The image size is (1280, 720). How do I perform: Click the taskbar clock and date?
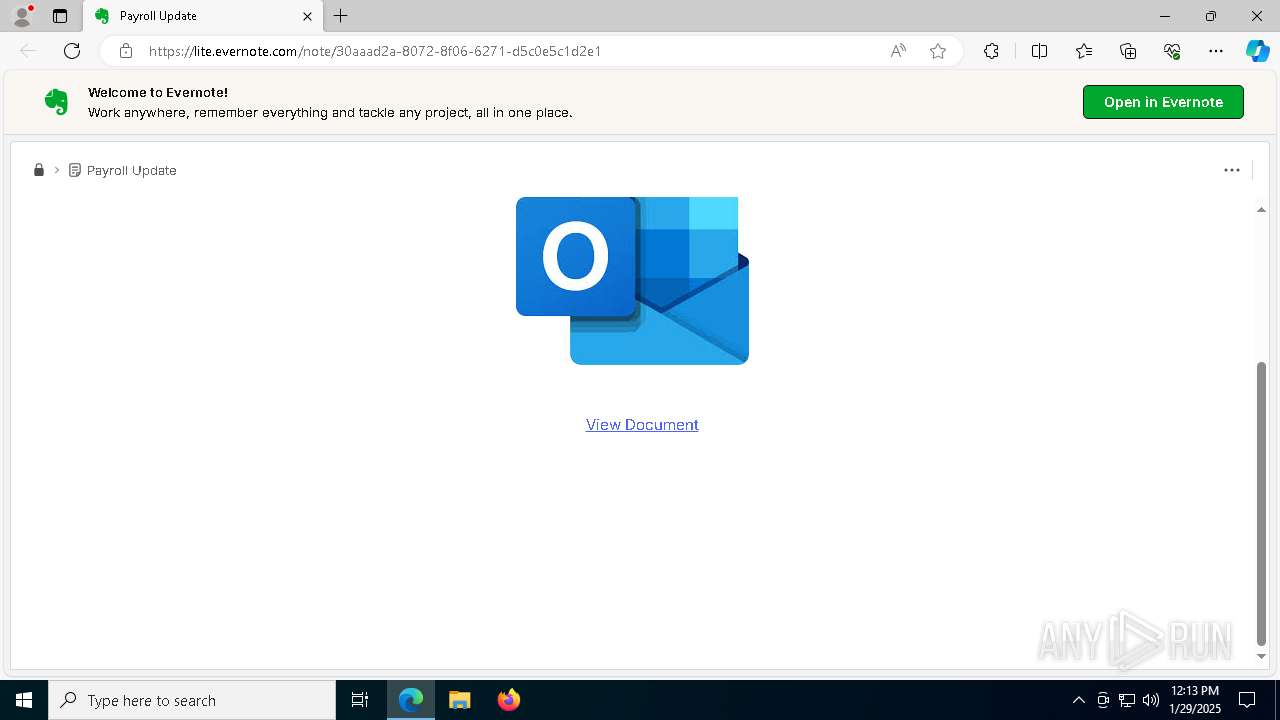(x=1194, y=700)
